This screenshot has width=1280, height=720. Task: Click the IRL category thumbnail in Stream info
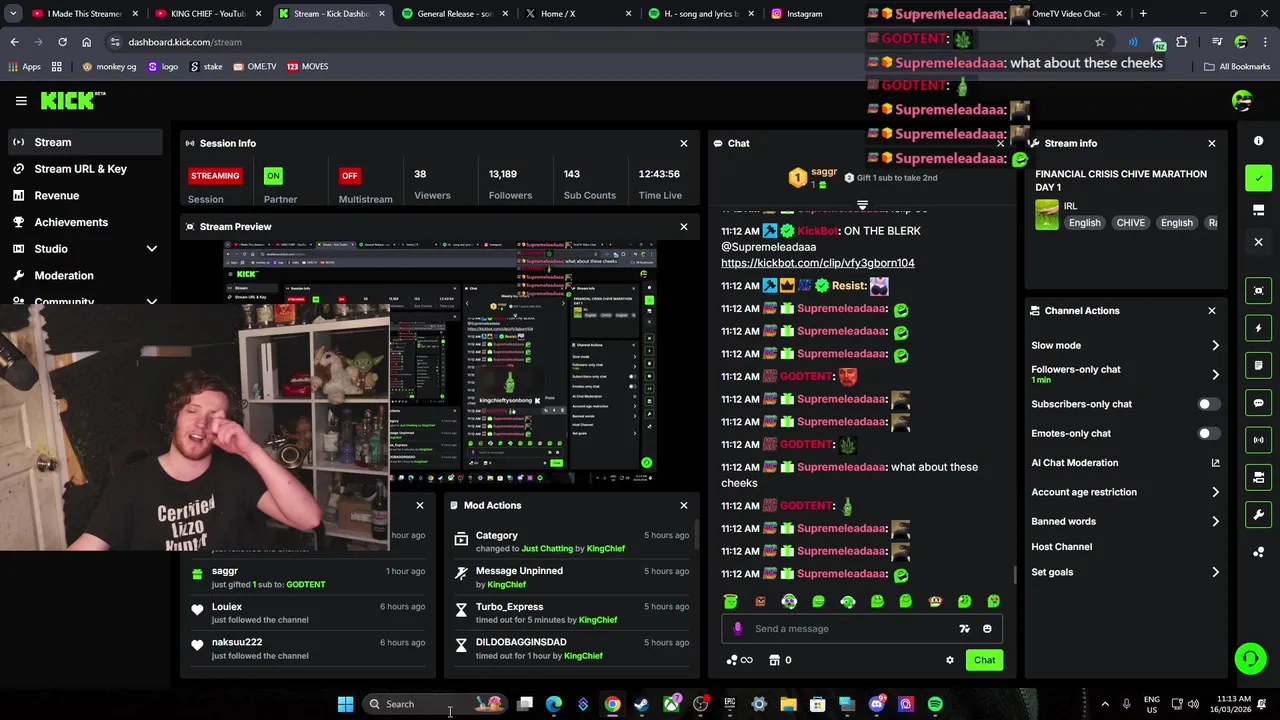tap(1047, 215)
